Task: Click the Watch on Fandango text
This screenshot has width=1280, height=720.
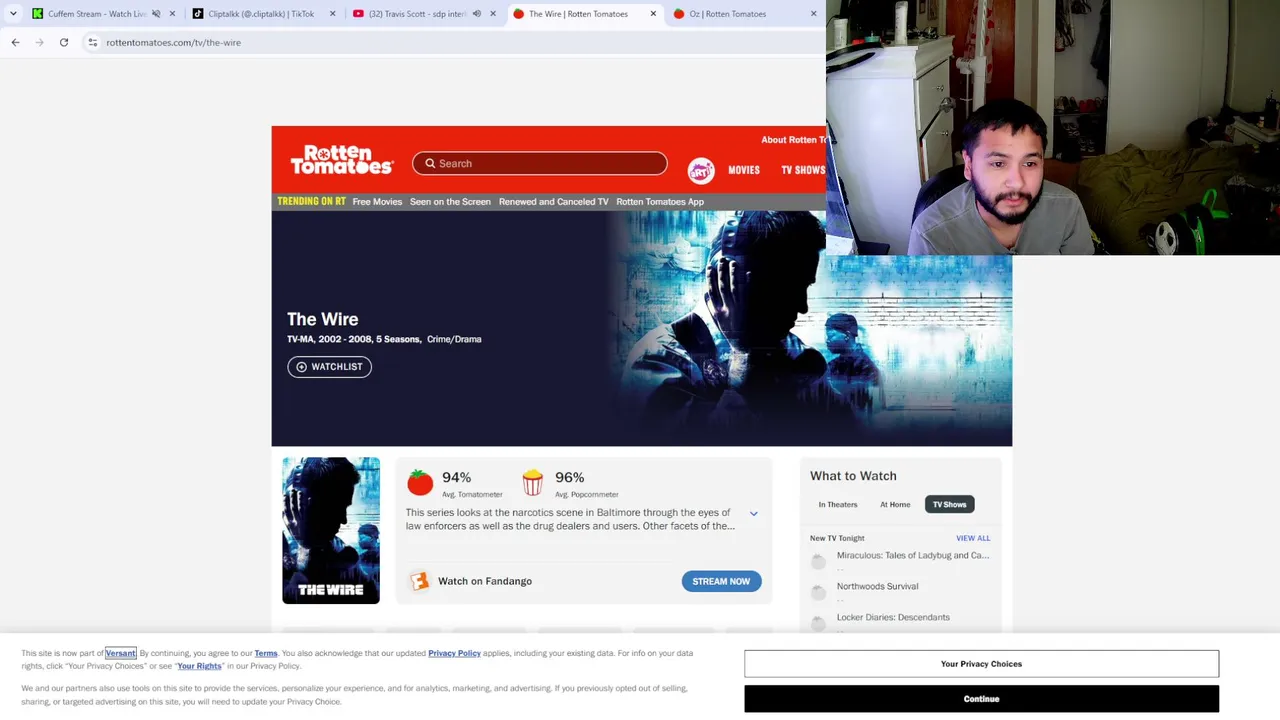Action: point(485,581)
